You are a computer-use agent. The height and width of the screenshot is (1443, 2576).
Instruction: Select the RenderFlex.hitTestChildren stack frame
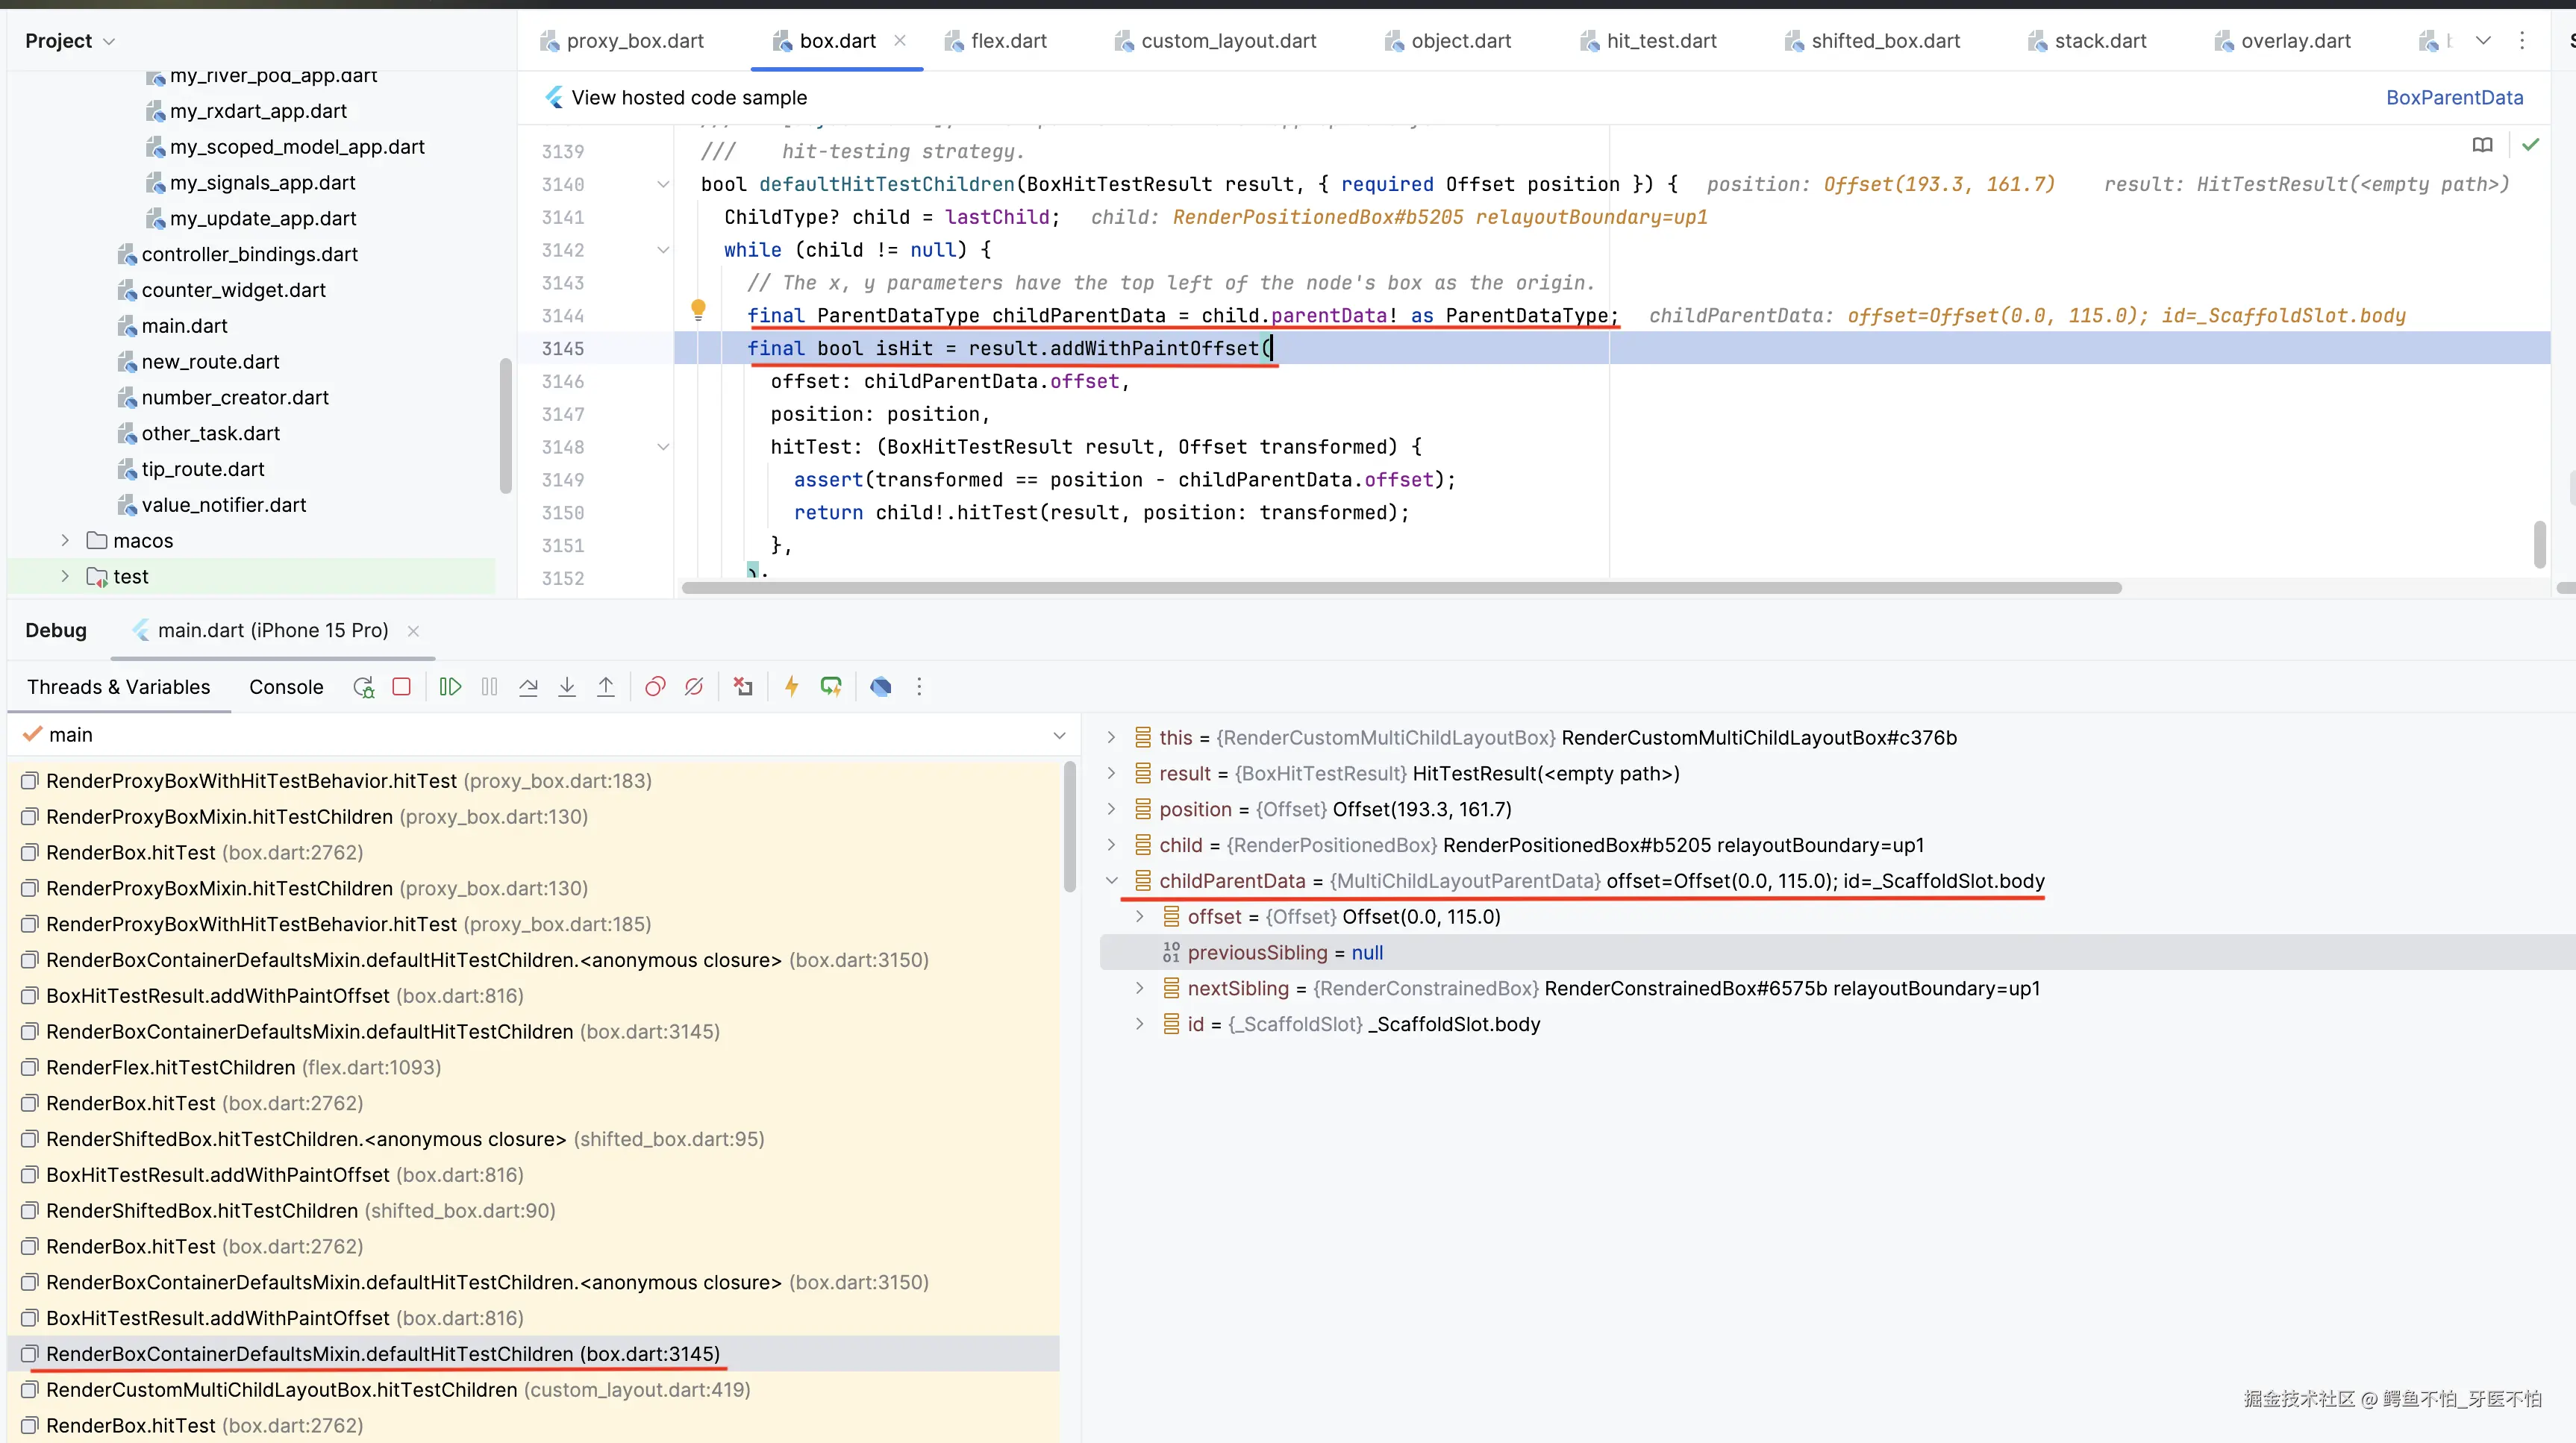tap(170, 1067)
